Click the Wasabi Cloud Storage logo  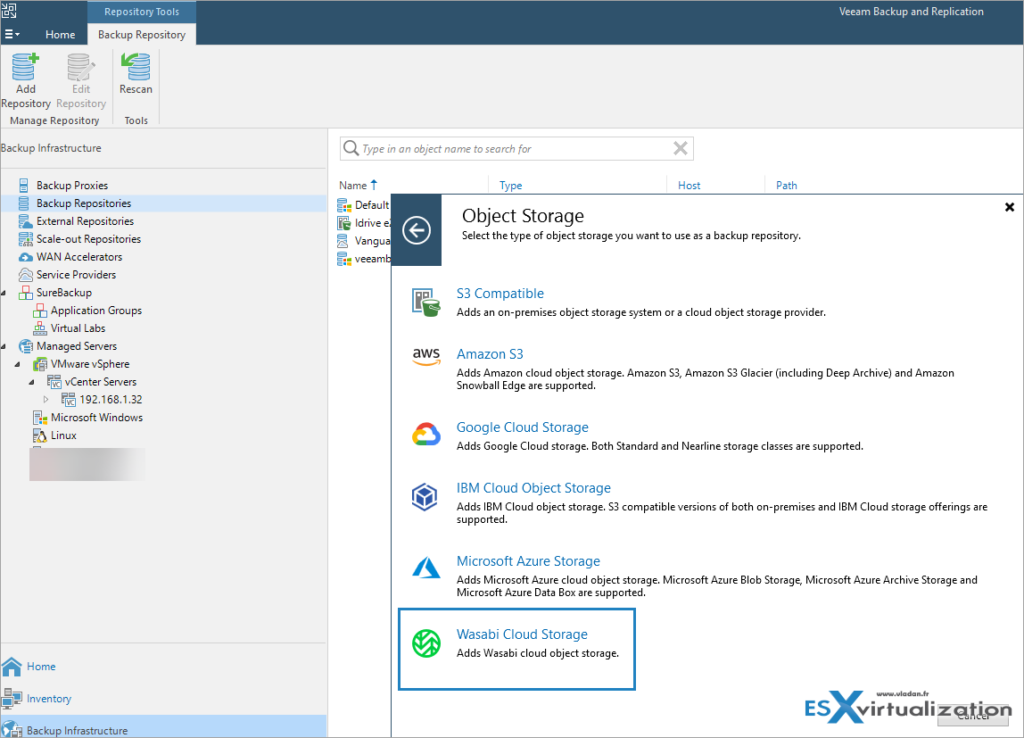427,643
